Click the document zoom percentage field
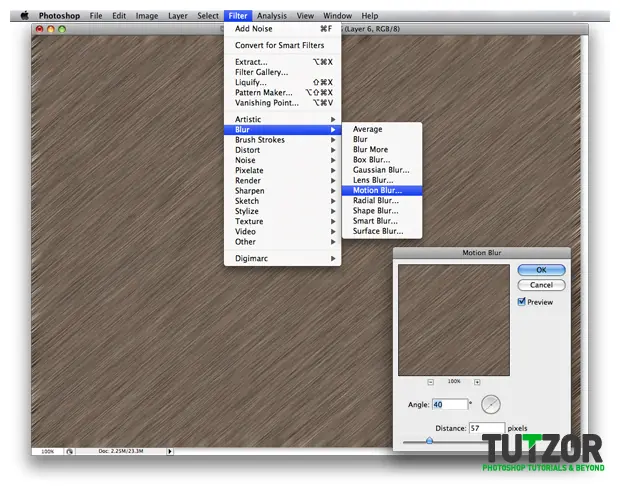This screenshot has height=495, width=620. (x=47, y=451)
